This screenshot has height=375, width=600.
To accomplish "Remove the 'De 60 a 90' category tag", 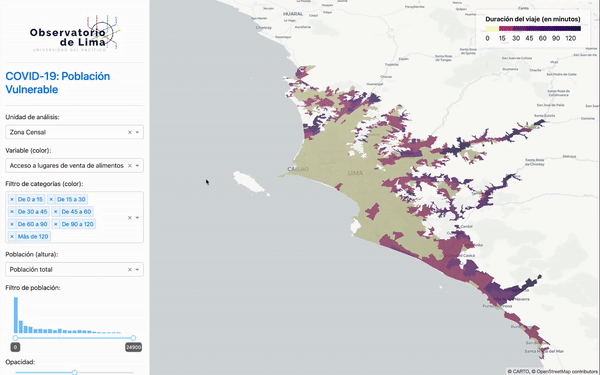I will click(11, 224).
